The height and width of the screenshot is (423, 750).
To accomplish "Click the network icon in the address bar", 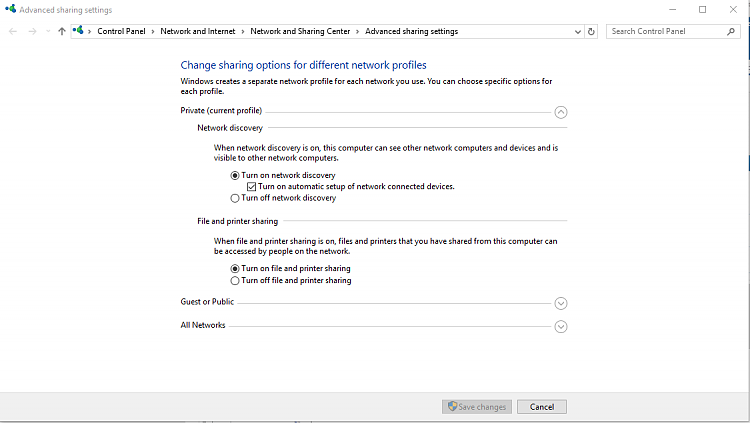I will (78, 31).
